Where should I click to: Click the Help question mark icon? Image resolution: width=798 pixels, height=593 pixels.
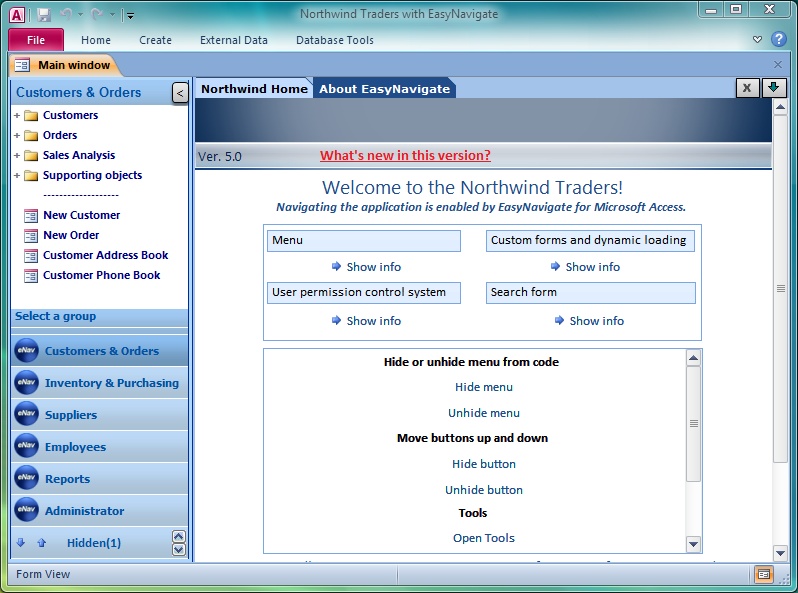click(x=779, y=39)
